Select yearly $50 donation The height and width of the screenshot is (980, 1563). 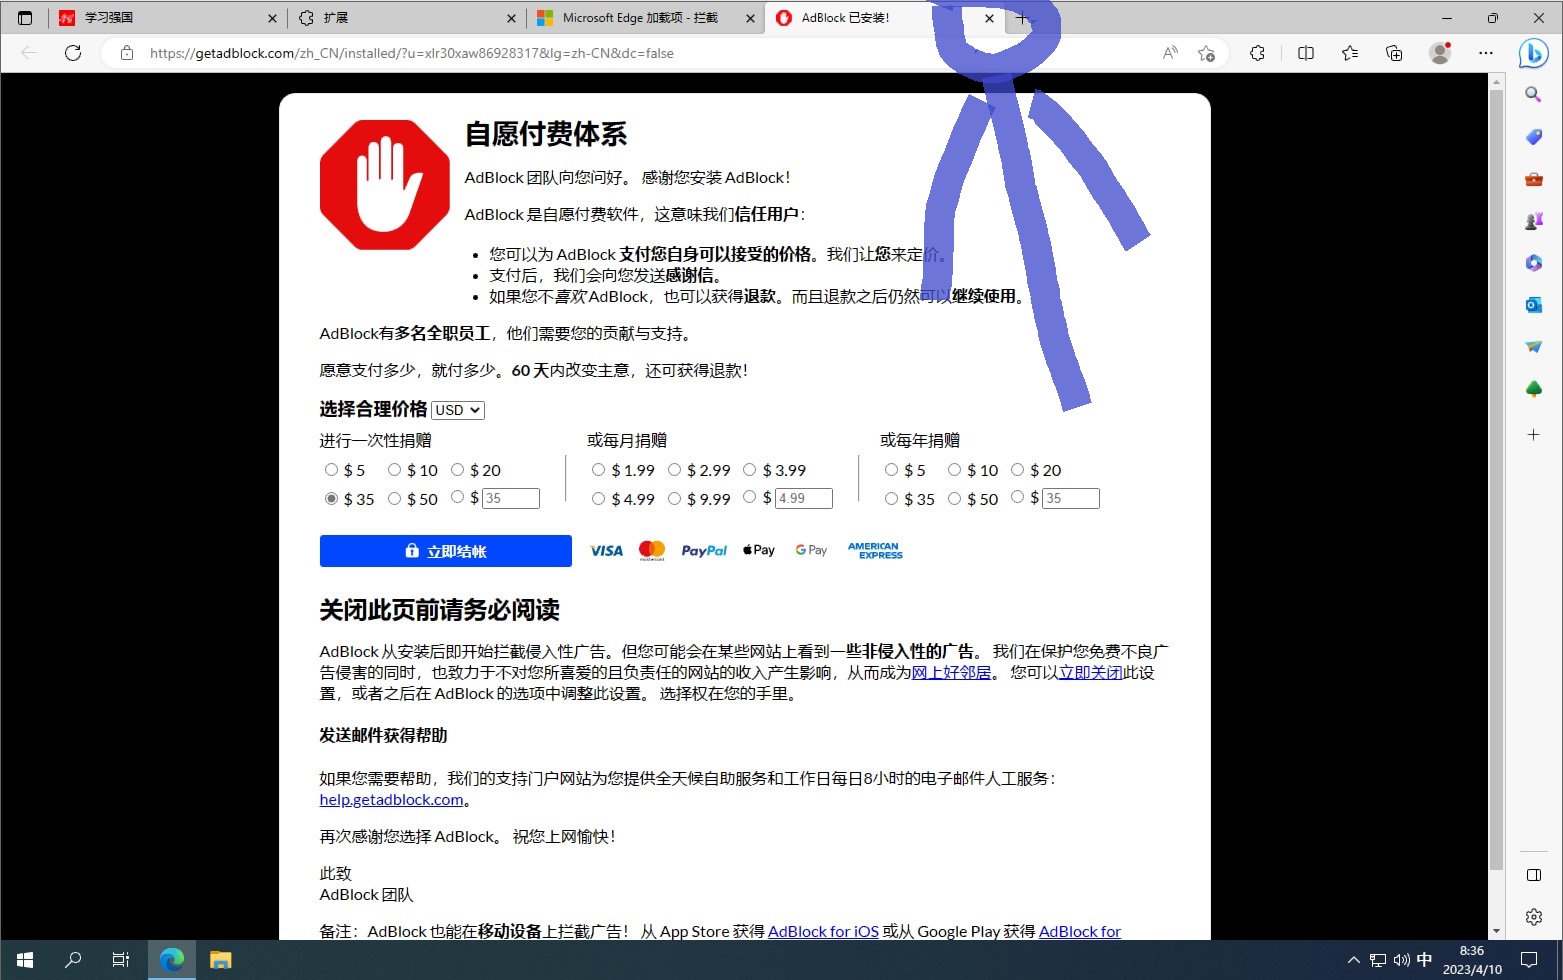[x=954, y=498]
